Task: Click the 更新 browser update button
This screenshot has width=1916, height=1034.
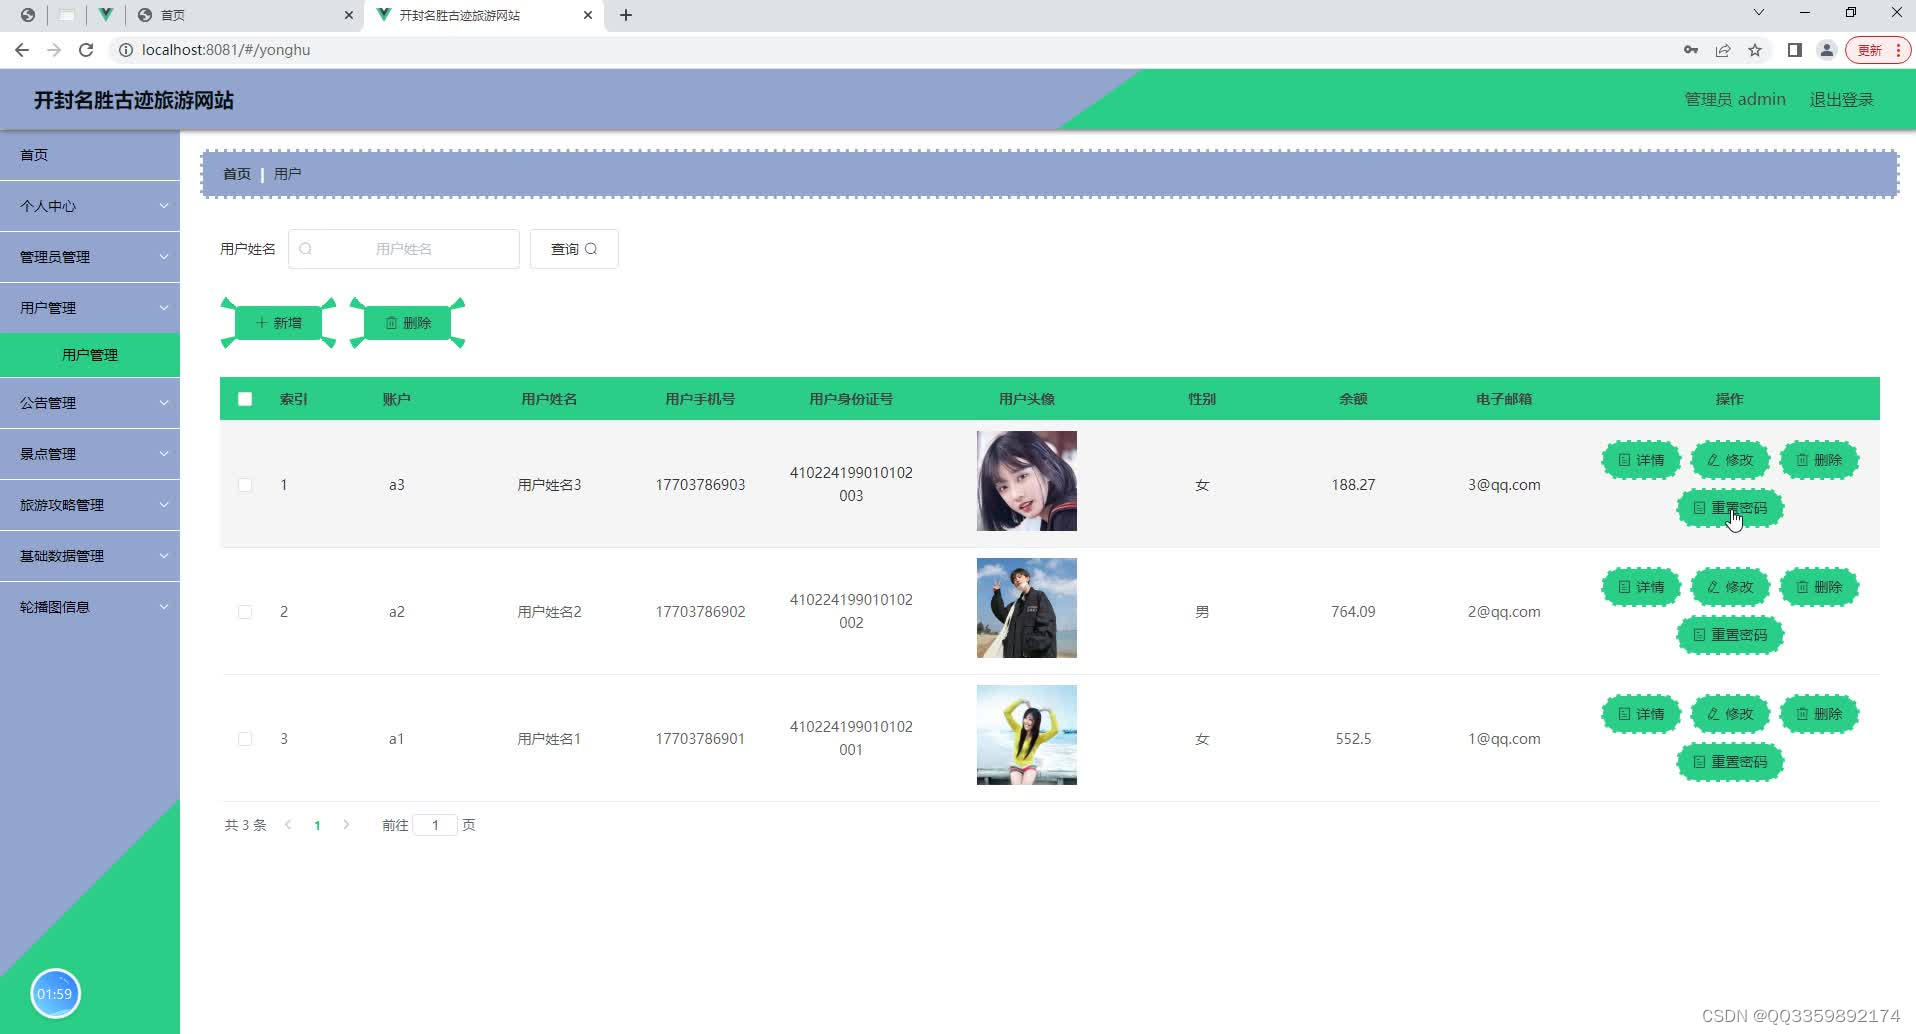Action: (x=1877, y=50)
